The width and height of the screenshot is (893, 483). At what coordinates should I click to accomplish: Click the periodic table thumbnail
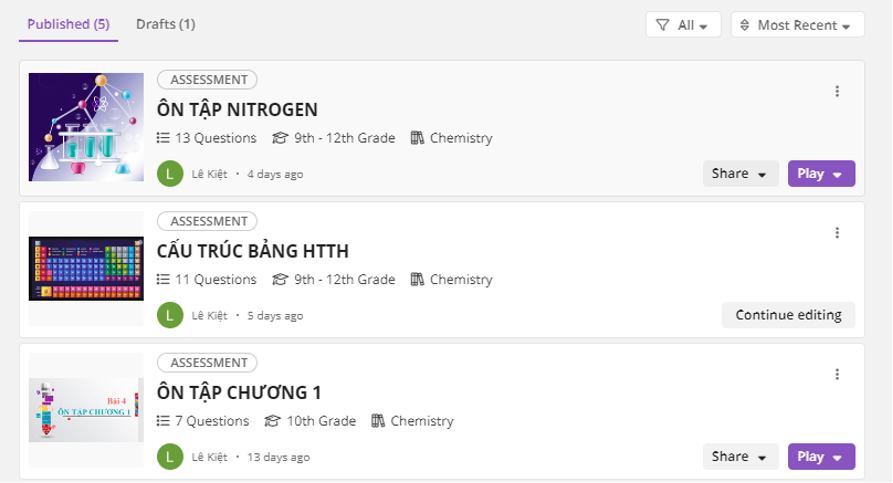(x=88, y=268)
